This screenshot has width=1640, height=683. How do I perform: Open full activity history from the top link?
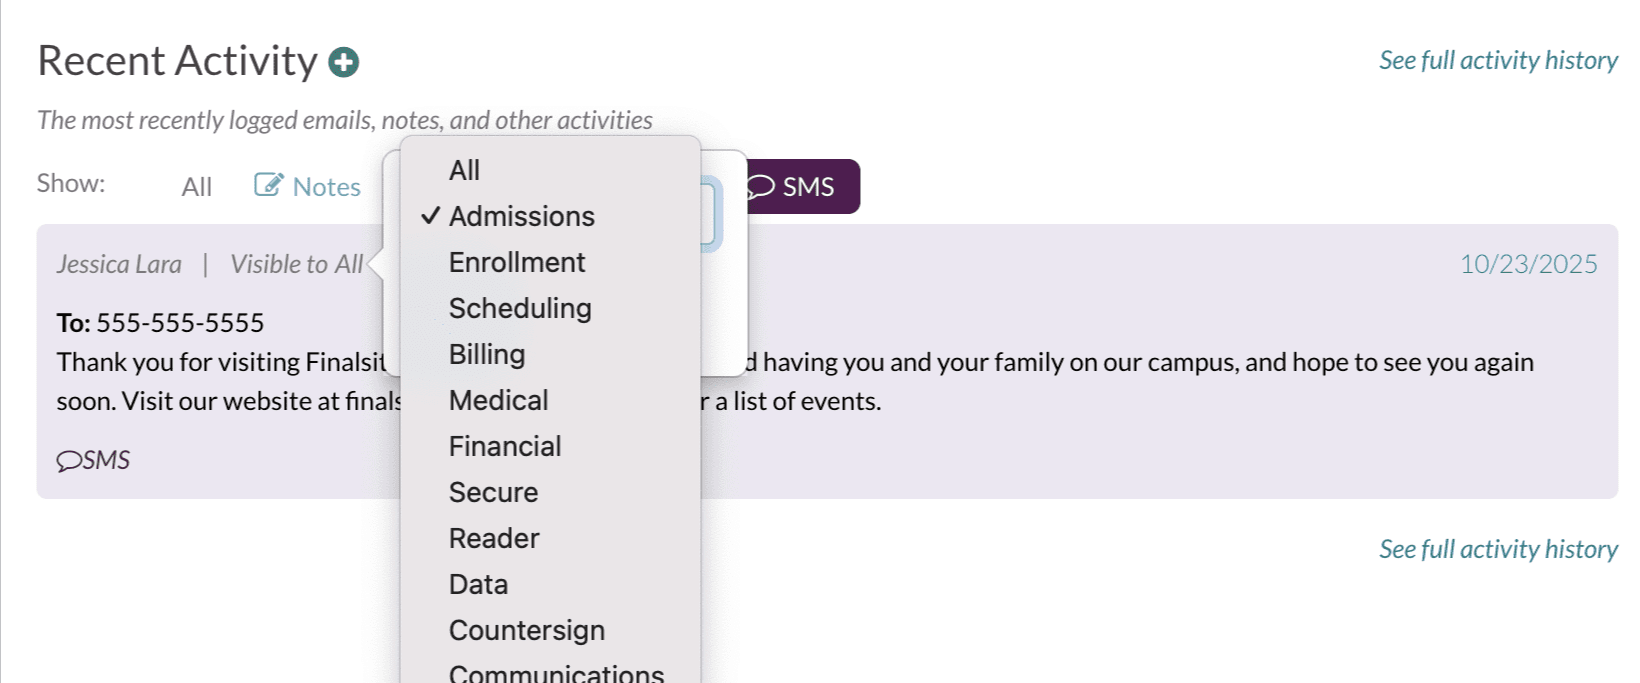coord(1497,59)
